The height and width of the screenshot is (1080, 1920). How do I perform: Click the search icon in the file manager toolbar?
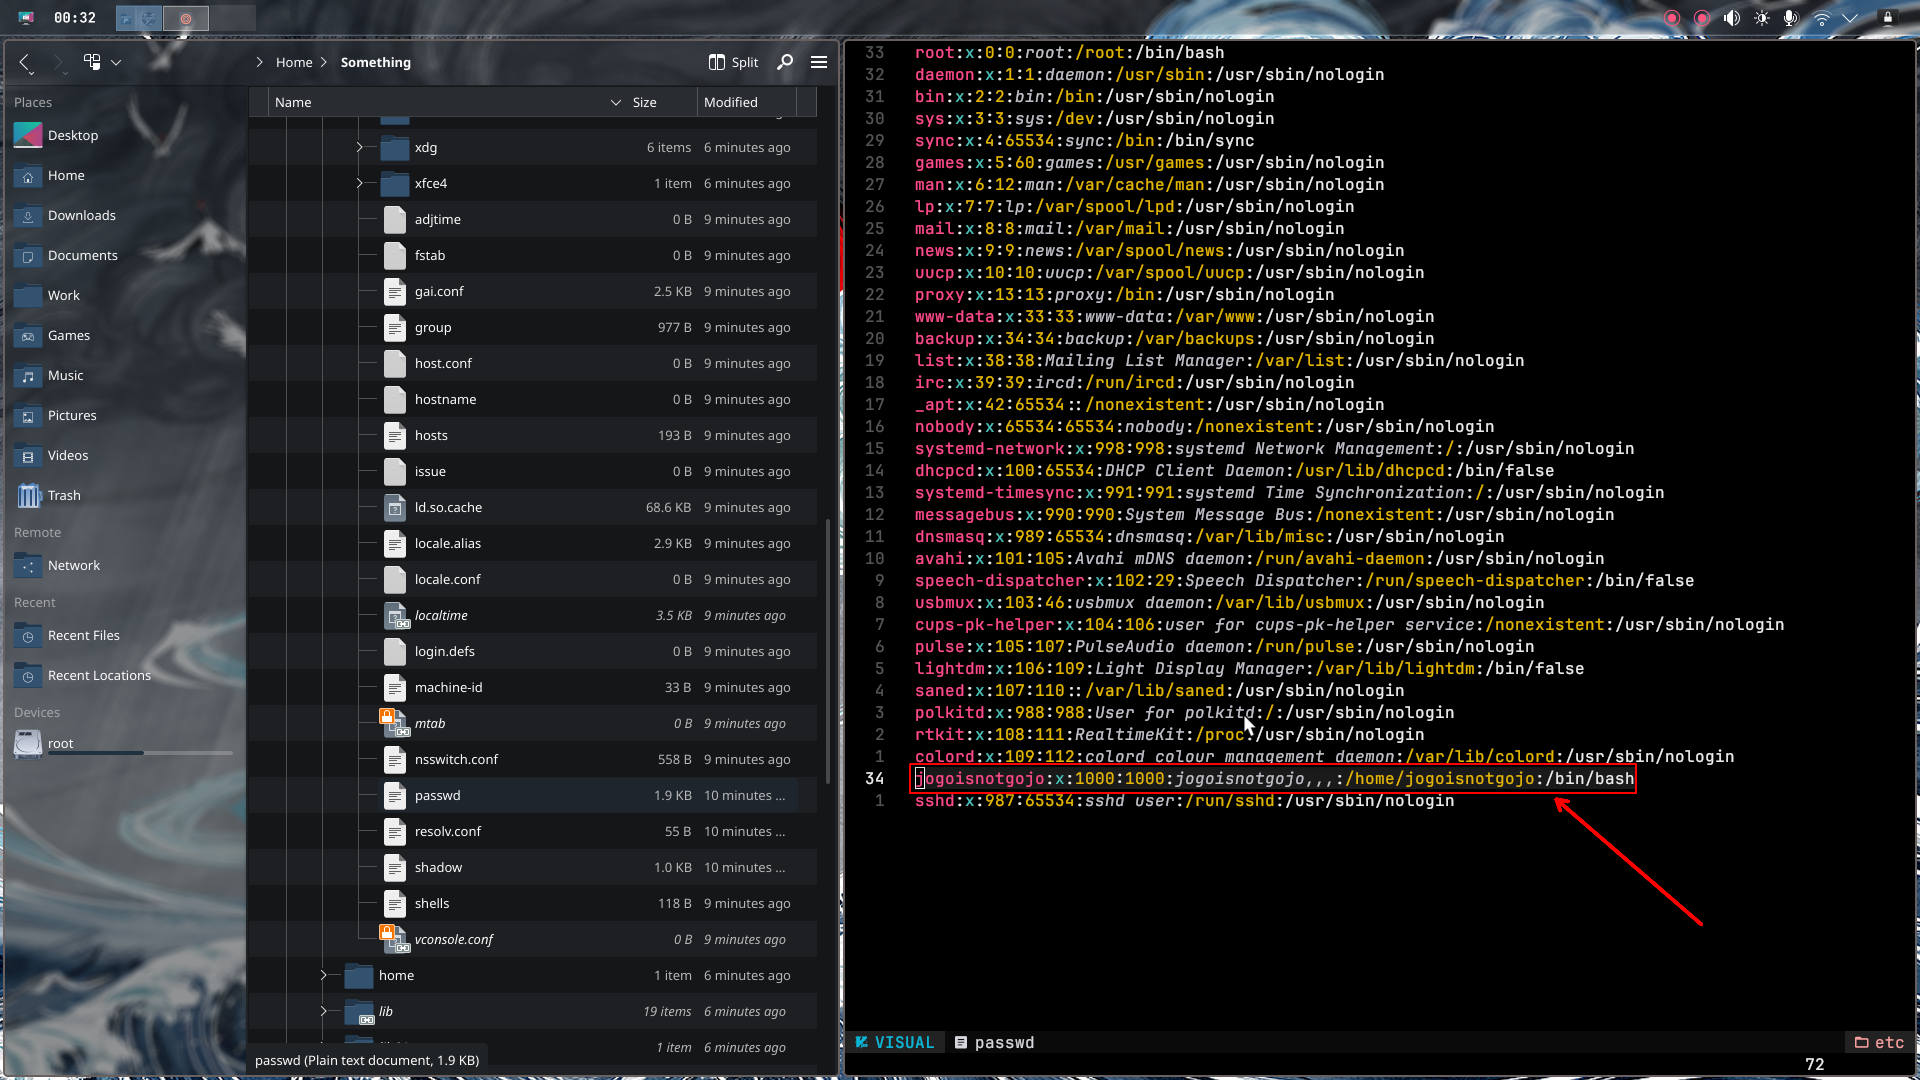[784, 62]
